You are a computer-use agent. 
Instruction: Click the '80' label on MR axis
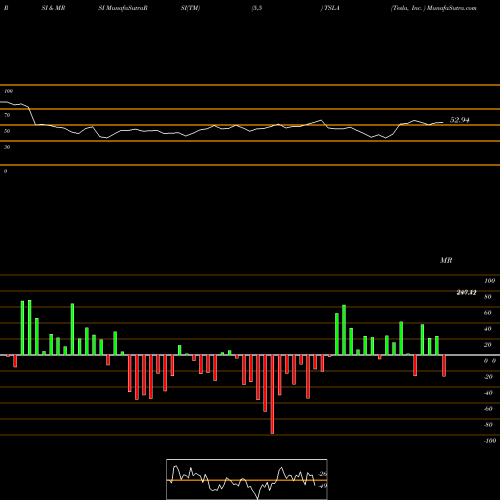(488, 297)
